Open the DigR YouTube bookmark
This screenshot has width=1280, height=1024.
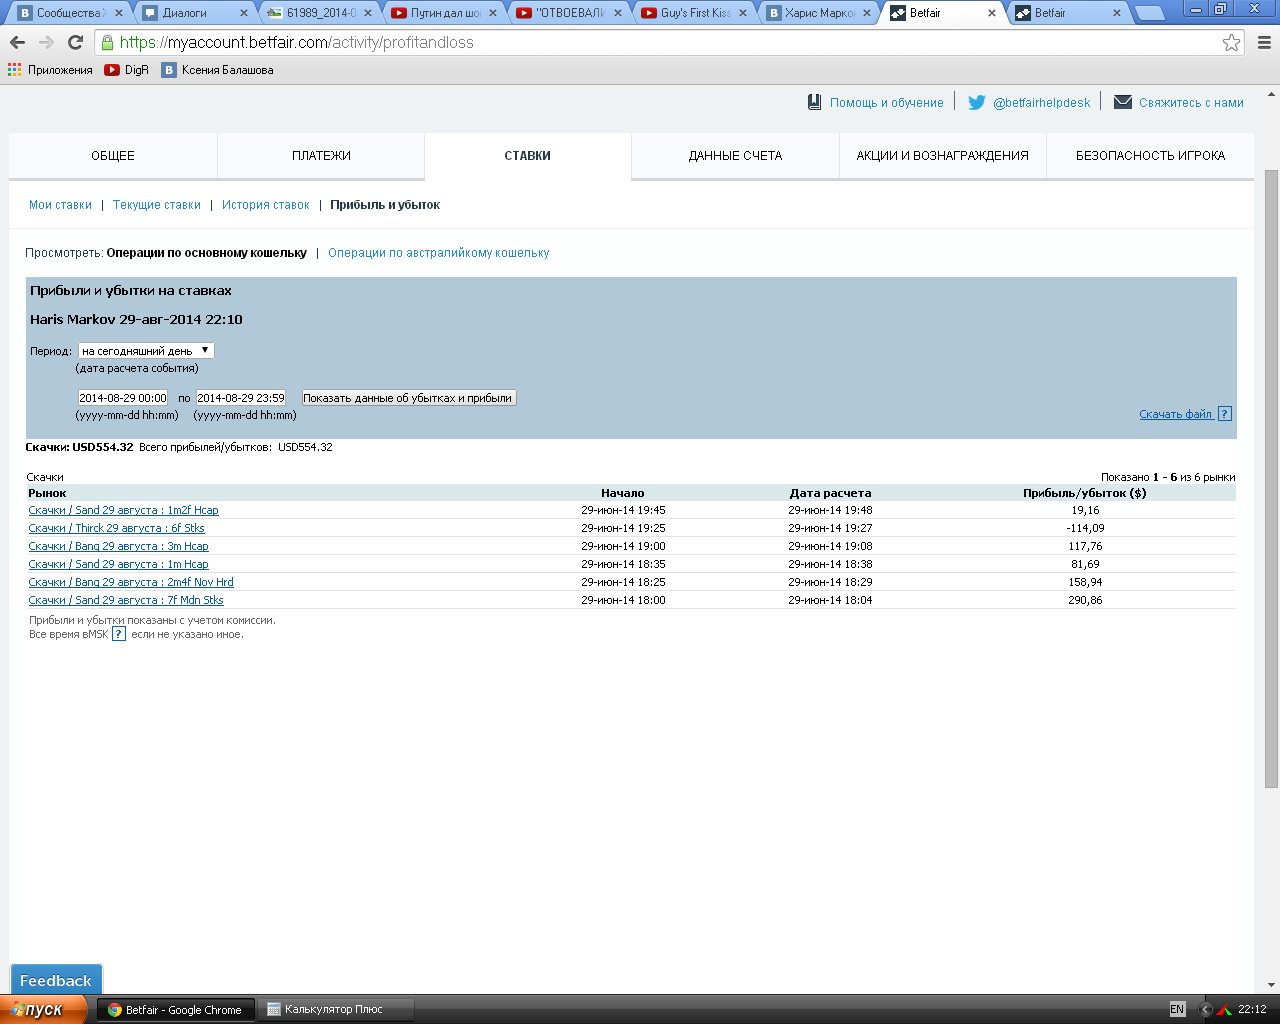[x=126, y=70]
